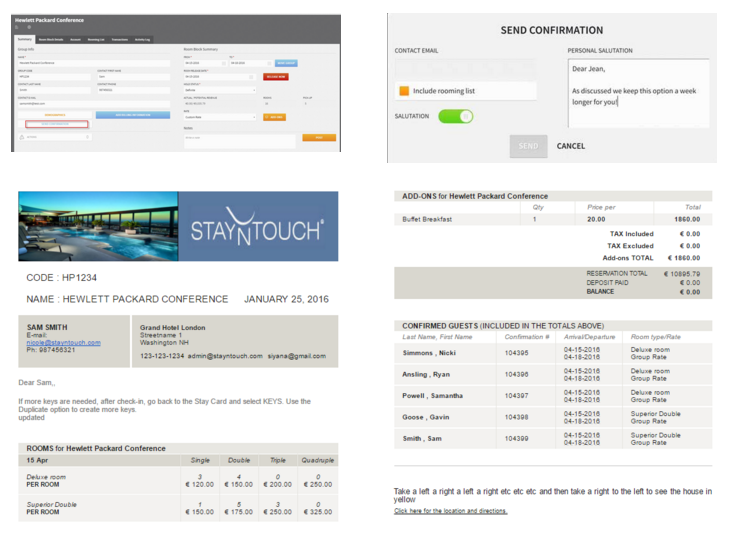Screen dimensions: 735x538
Task: Click the 'JANUARY 25, 2016' date text
Action: 286,299
